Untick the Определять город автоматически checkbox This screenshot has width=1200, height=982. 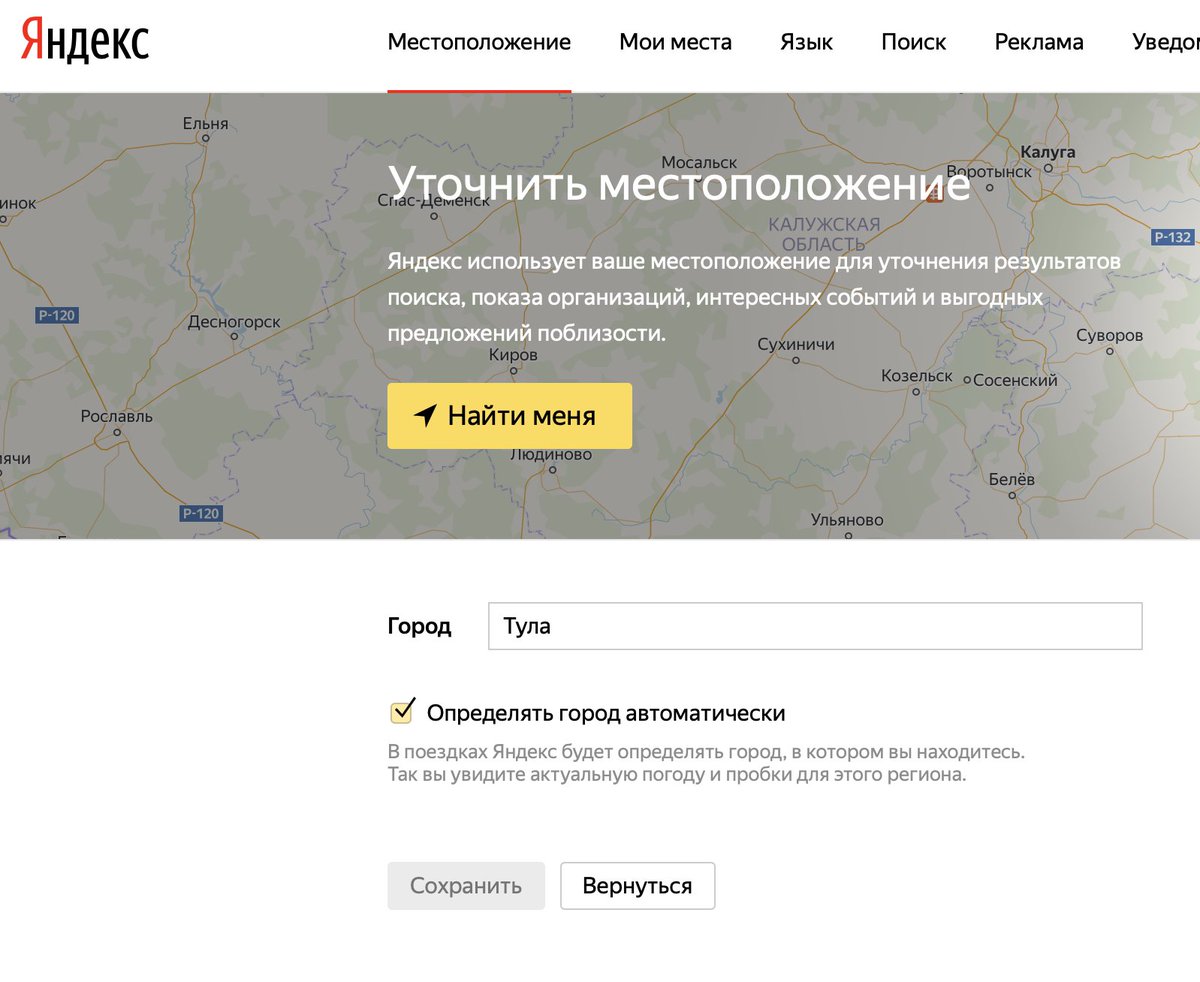click(401, 712)
